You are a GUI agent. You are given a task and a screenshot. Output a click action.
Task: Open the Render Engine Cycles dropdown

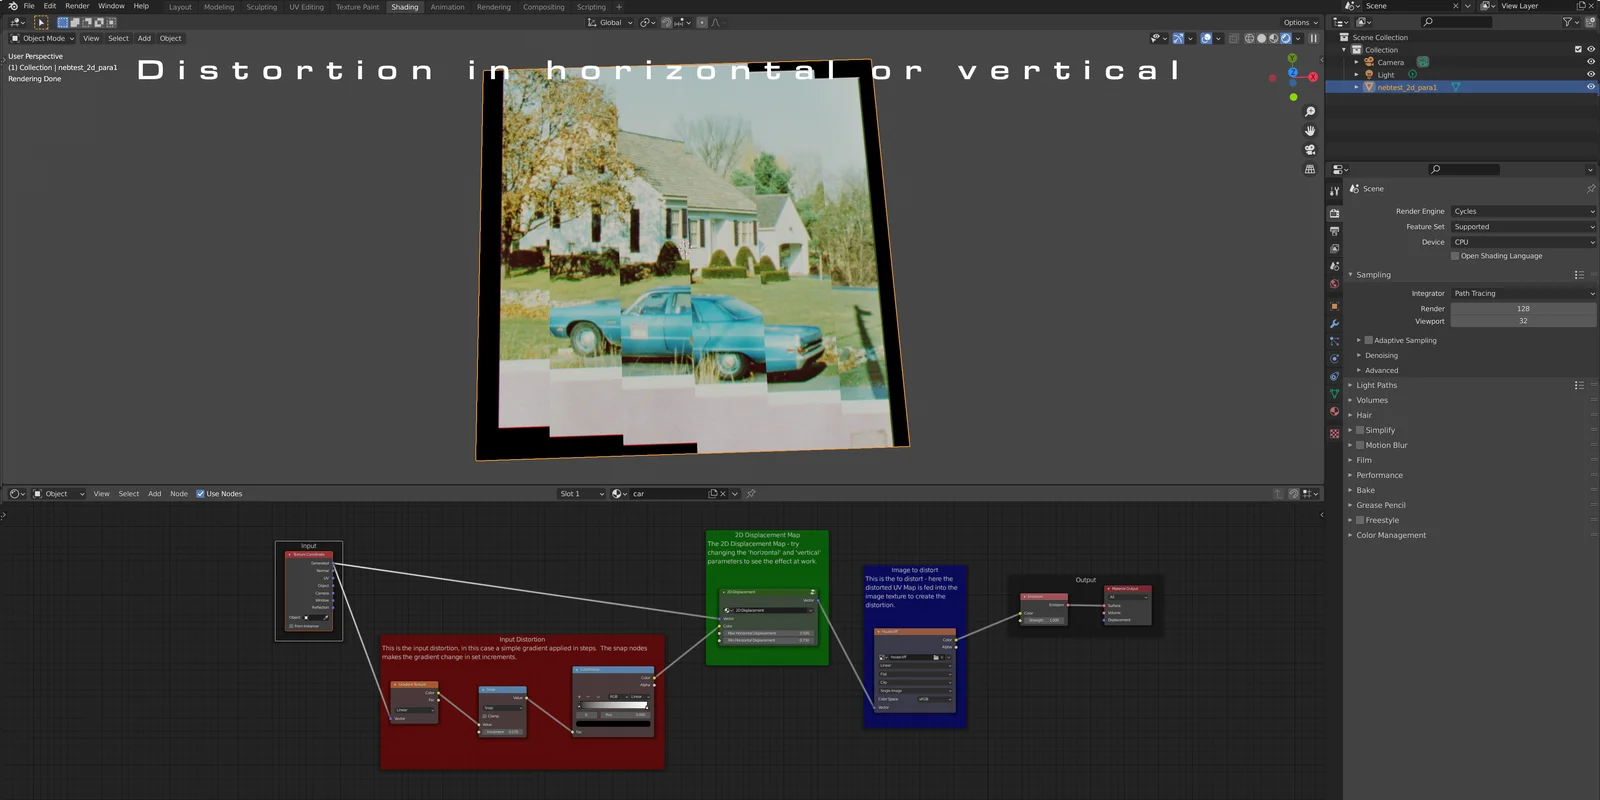coord(1523,211)
